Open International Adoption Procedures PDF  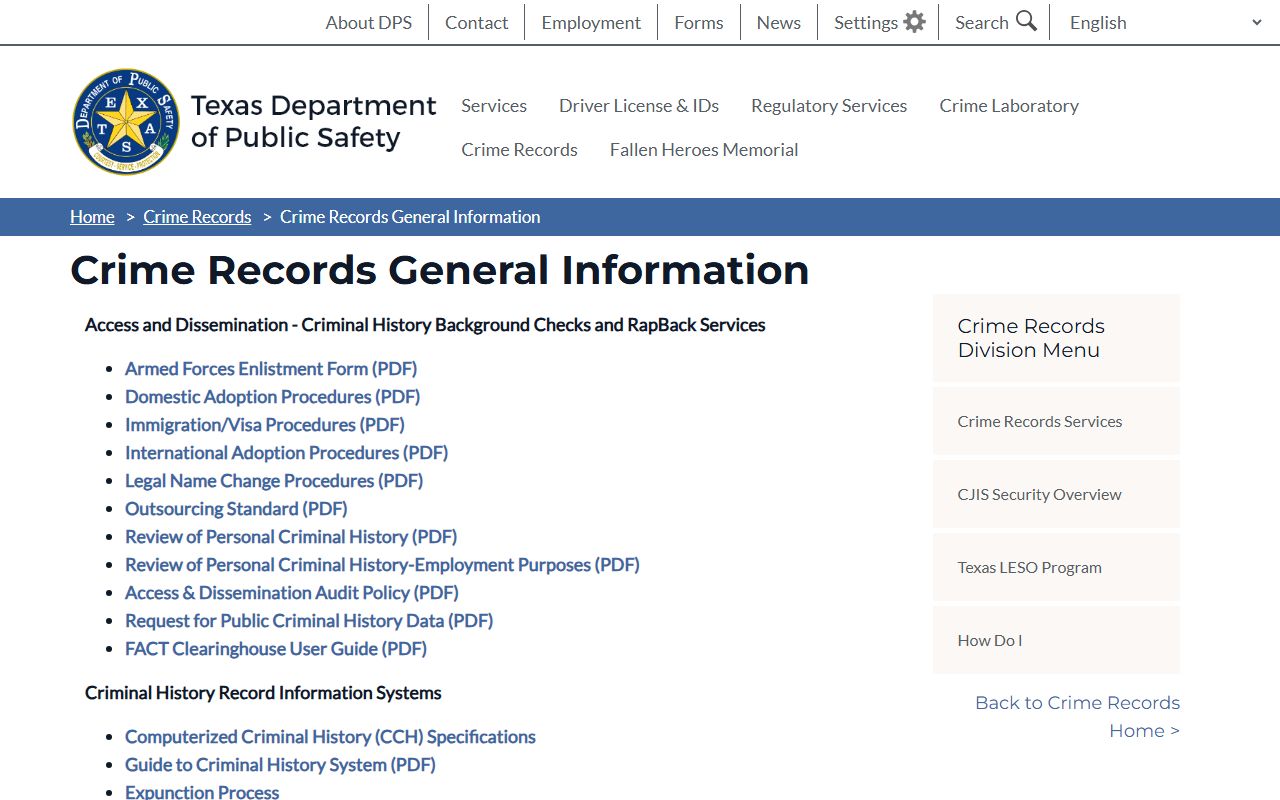[x=286, y=453]
